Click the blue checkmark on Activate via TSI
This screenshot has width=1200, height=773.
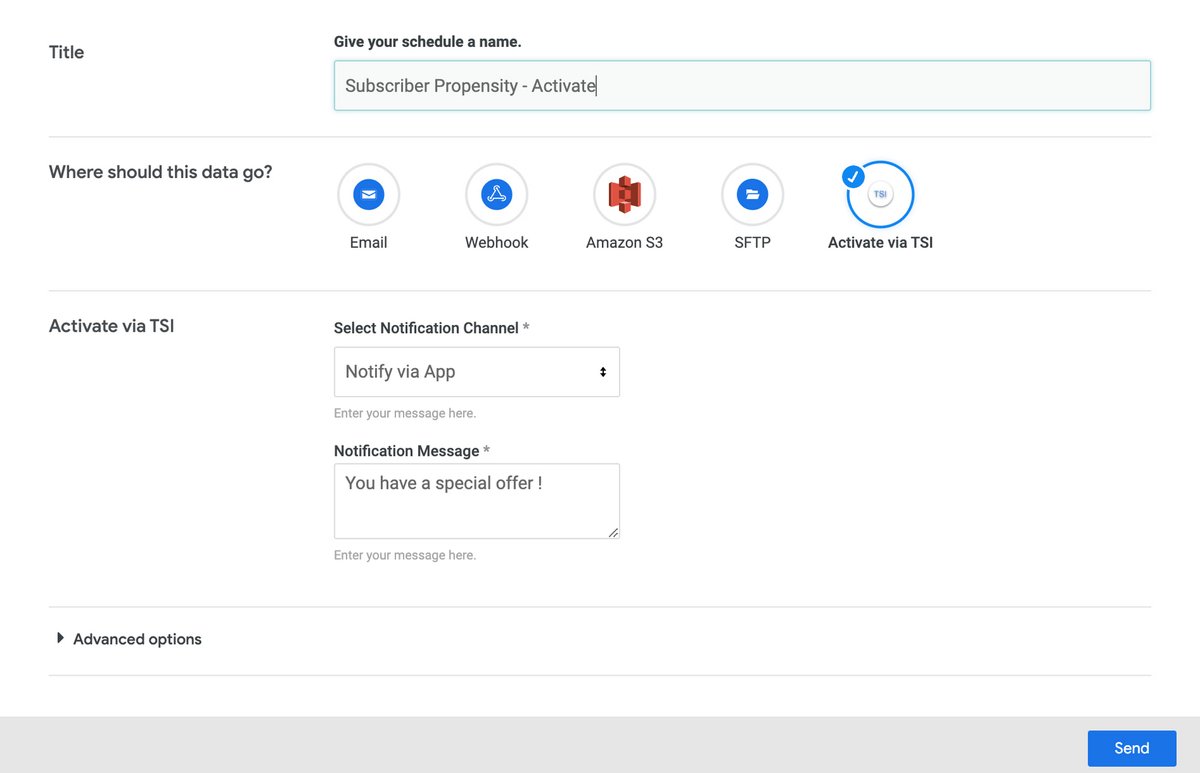(853, 177)
